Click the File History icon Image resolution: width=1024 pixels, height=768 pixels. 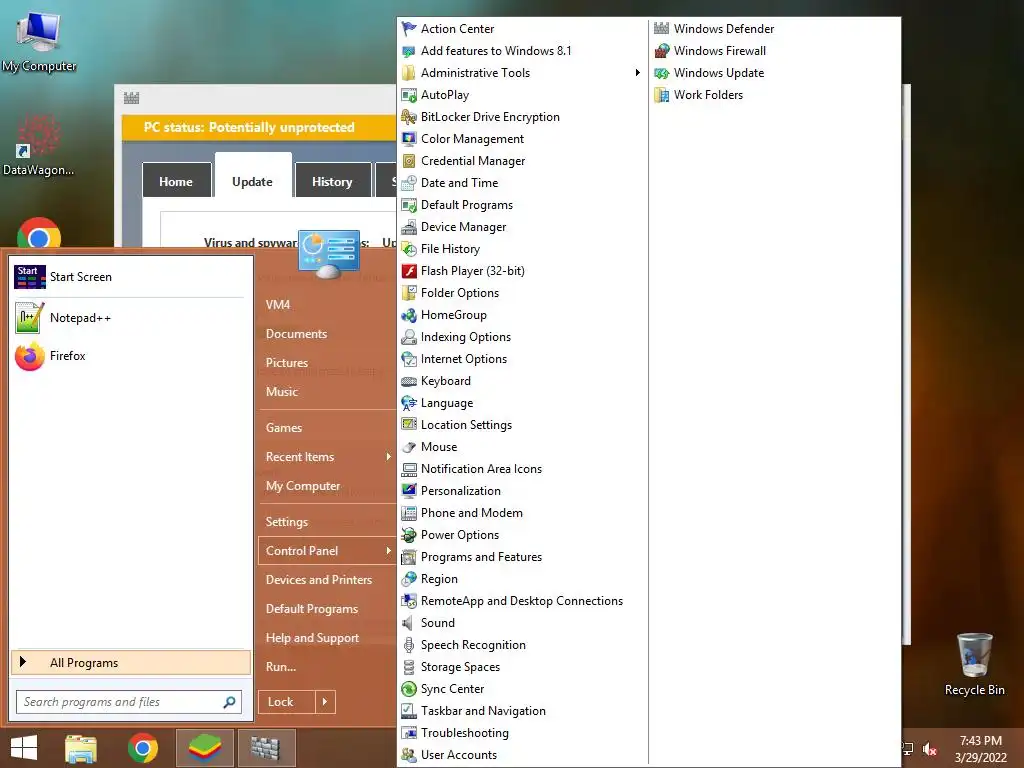pos(409,249)
